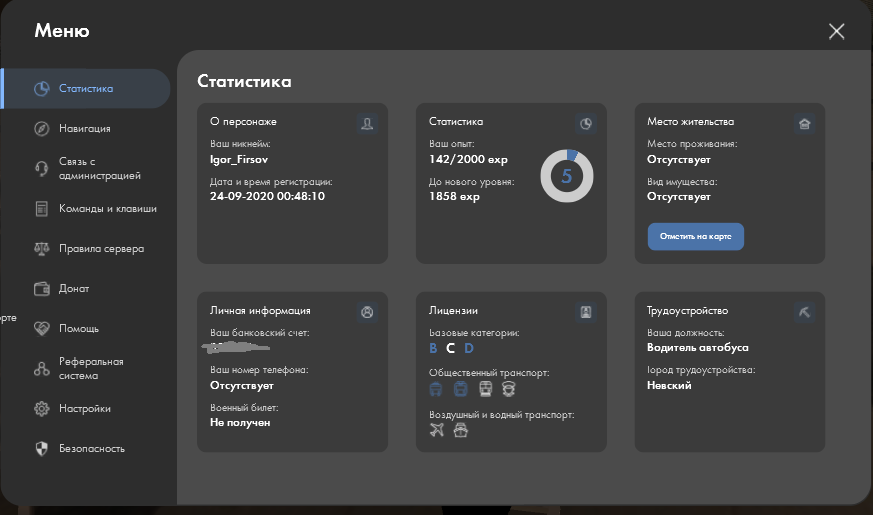Select license category C

pyautogui.click(x=451, y=348)
